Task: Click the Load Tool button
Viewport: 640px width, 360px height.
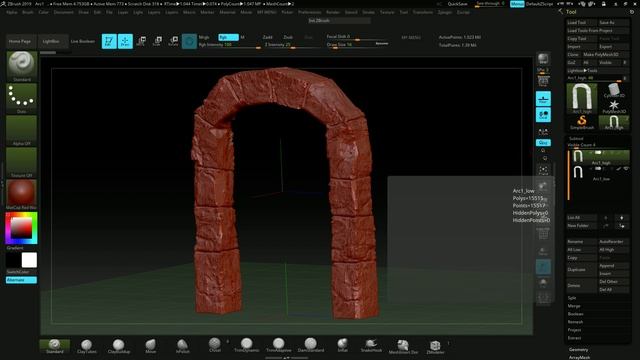Action: [x=582, y=22]
